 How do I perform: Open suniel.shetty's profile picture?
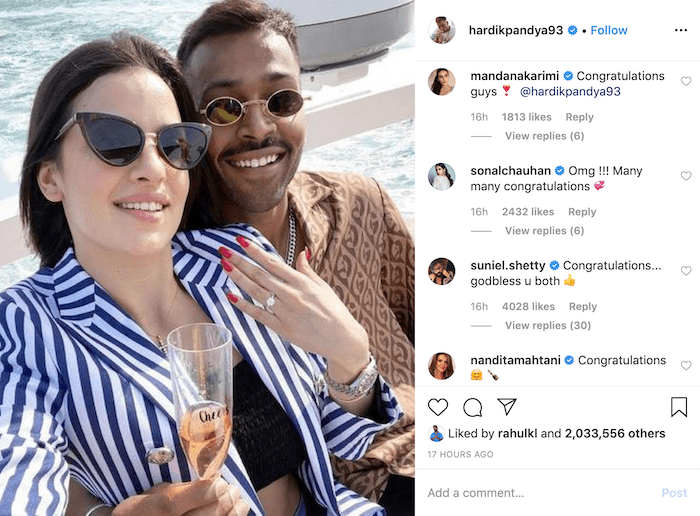442,271
